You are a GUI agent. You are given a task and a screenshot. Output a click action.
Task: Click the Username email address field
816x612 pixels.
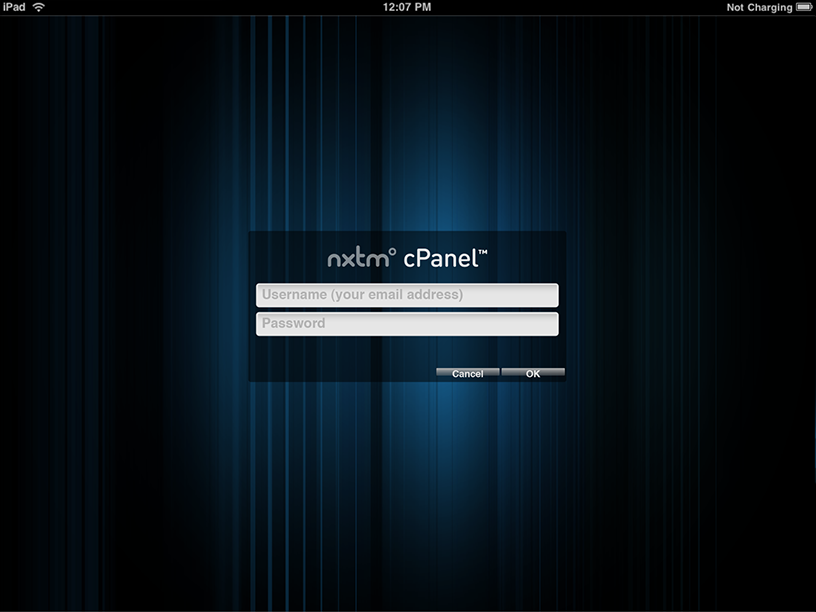pyautogui.click(x=407, y=295)
